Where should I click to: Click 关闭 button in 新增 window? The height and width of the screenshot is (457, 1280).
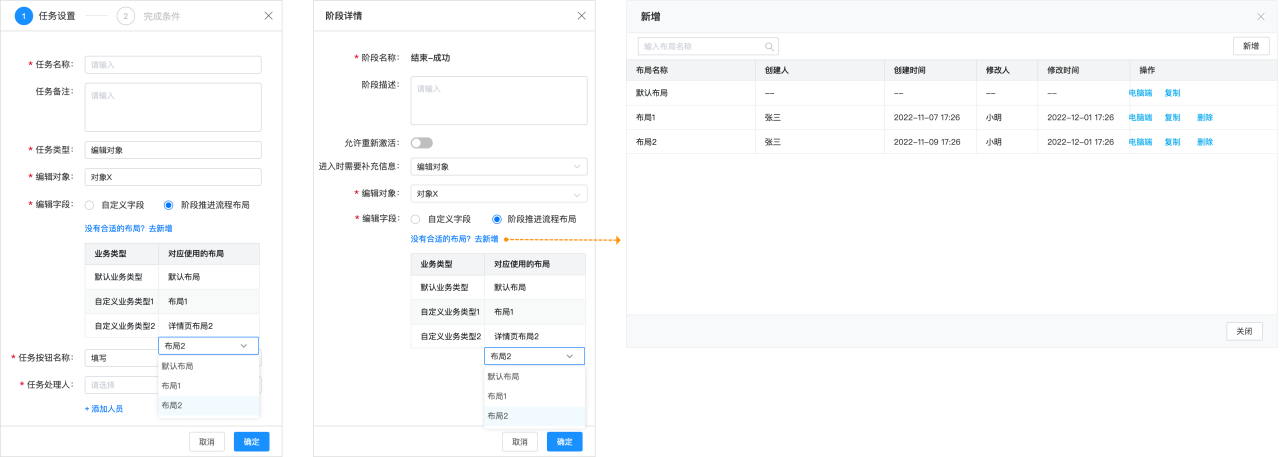1244,331
